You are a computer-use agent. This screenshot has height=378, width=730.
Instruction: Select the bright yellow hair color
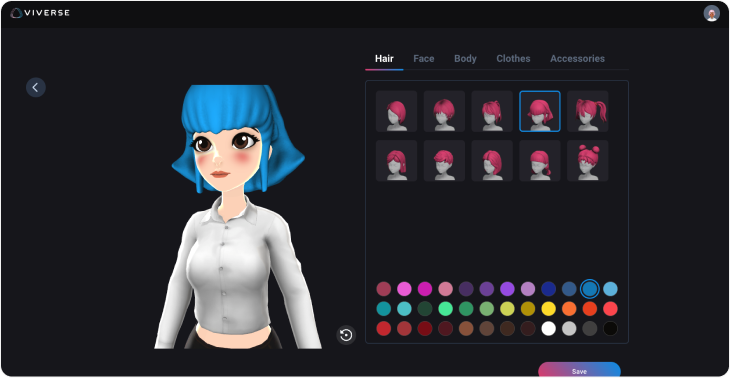coord(548,309)
